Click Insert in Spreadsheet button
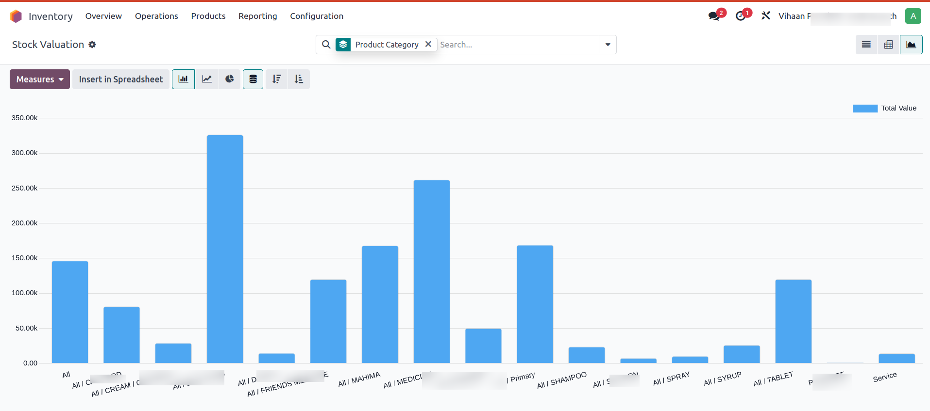Image resolution: width=930 pixels, height=411 pixels. click(121, 79)
